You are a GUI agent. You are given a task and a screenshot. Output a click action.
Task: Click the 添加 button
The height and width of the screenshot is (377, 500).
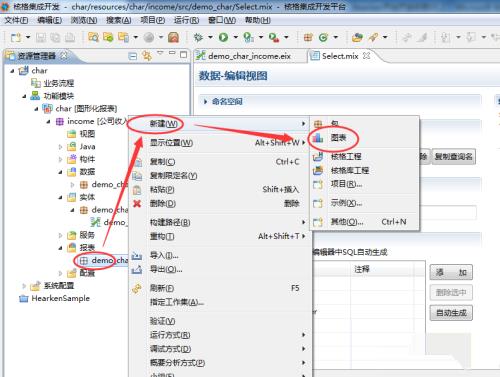pos(451,272)
